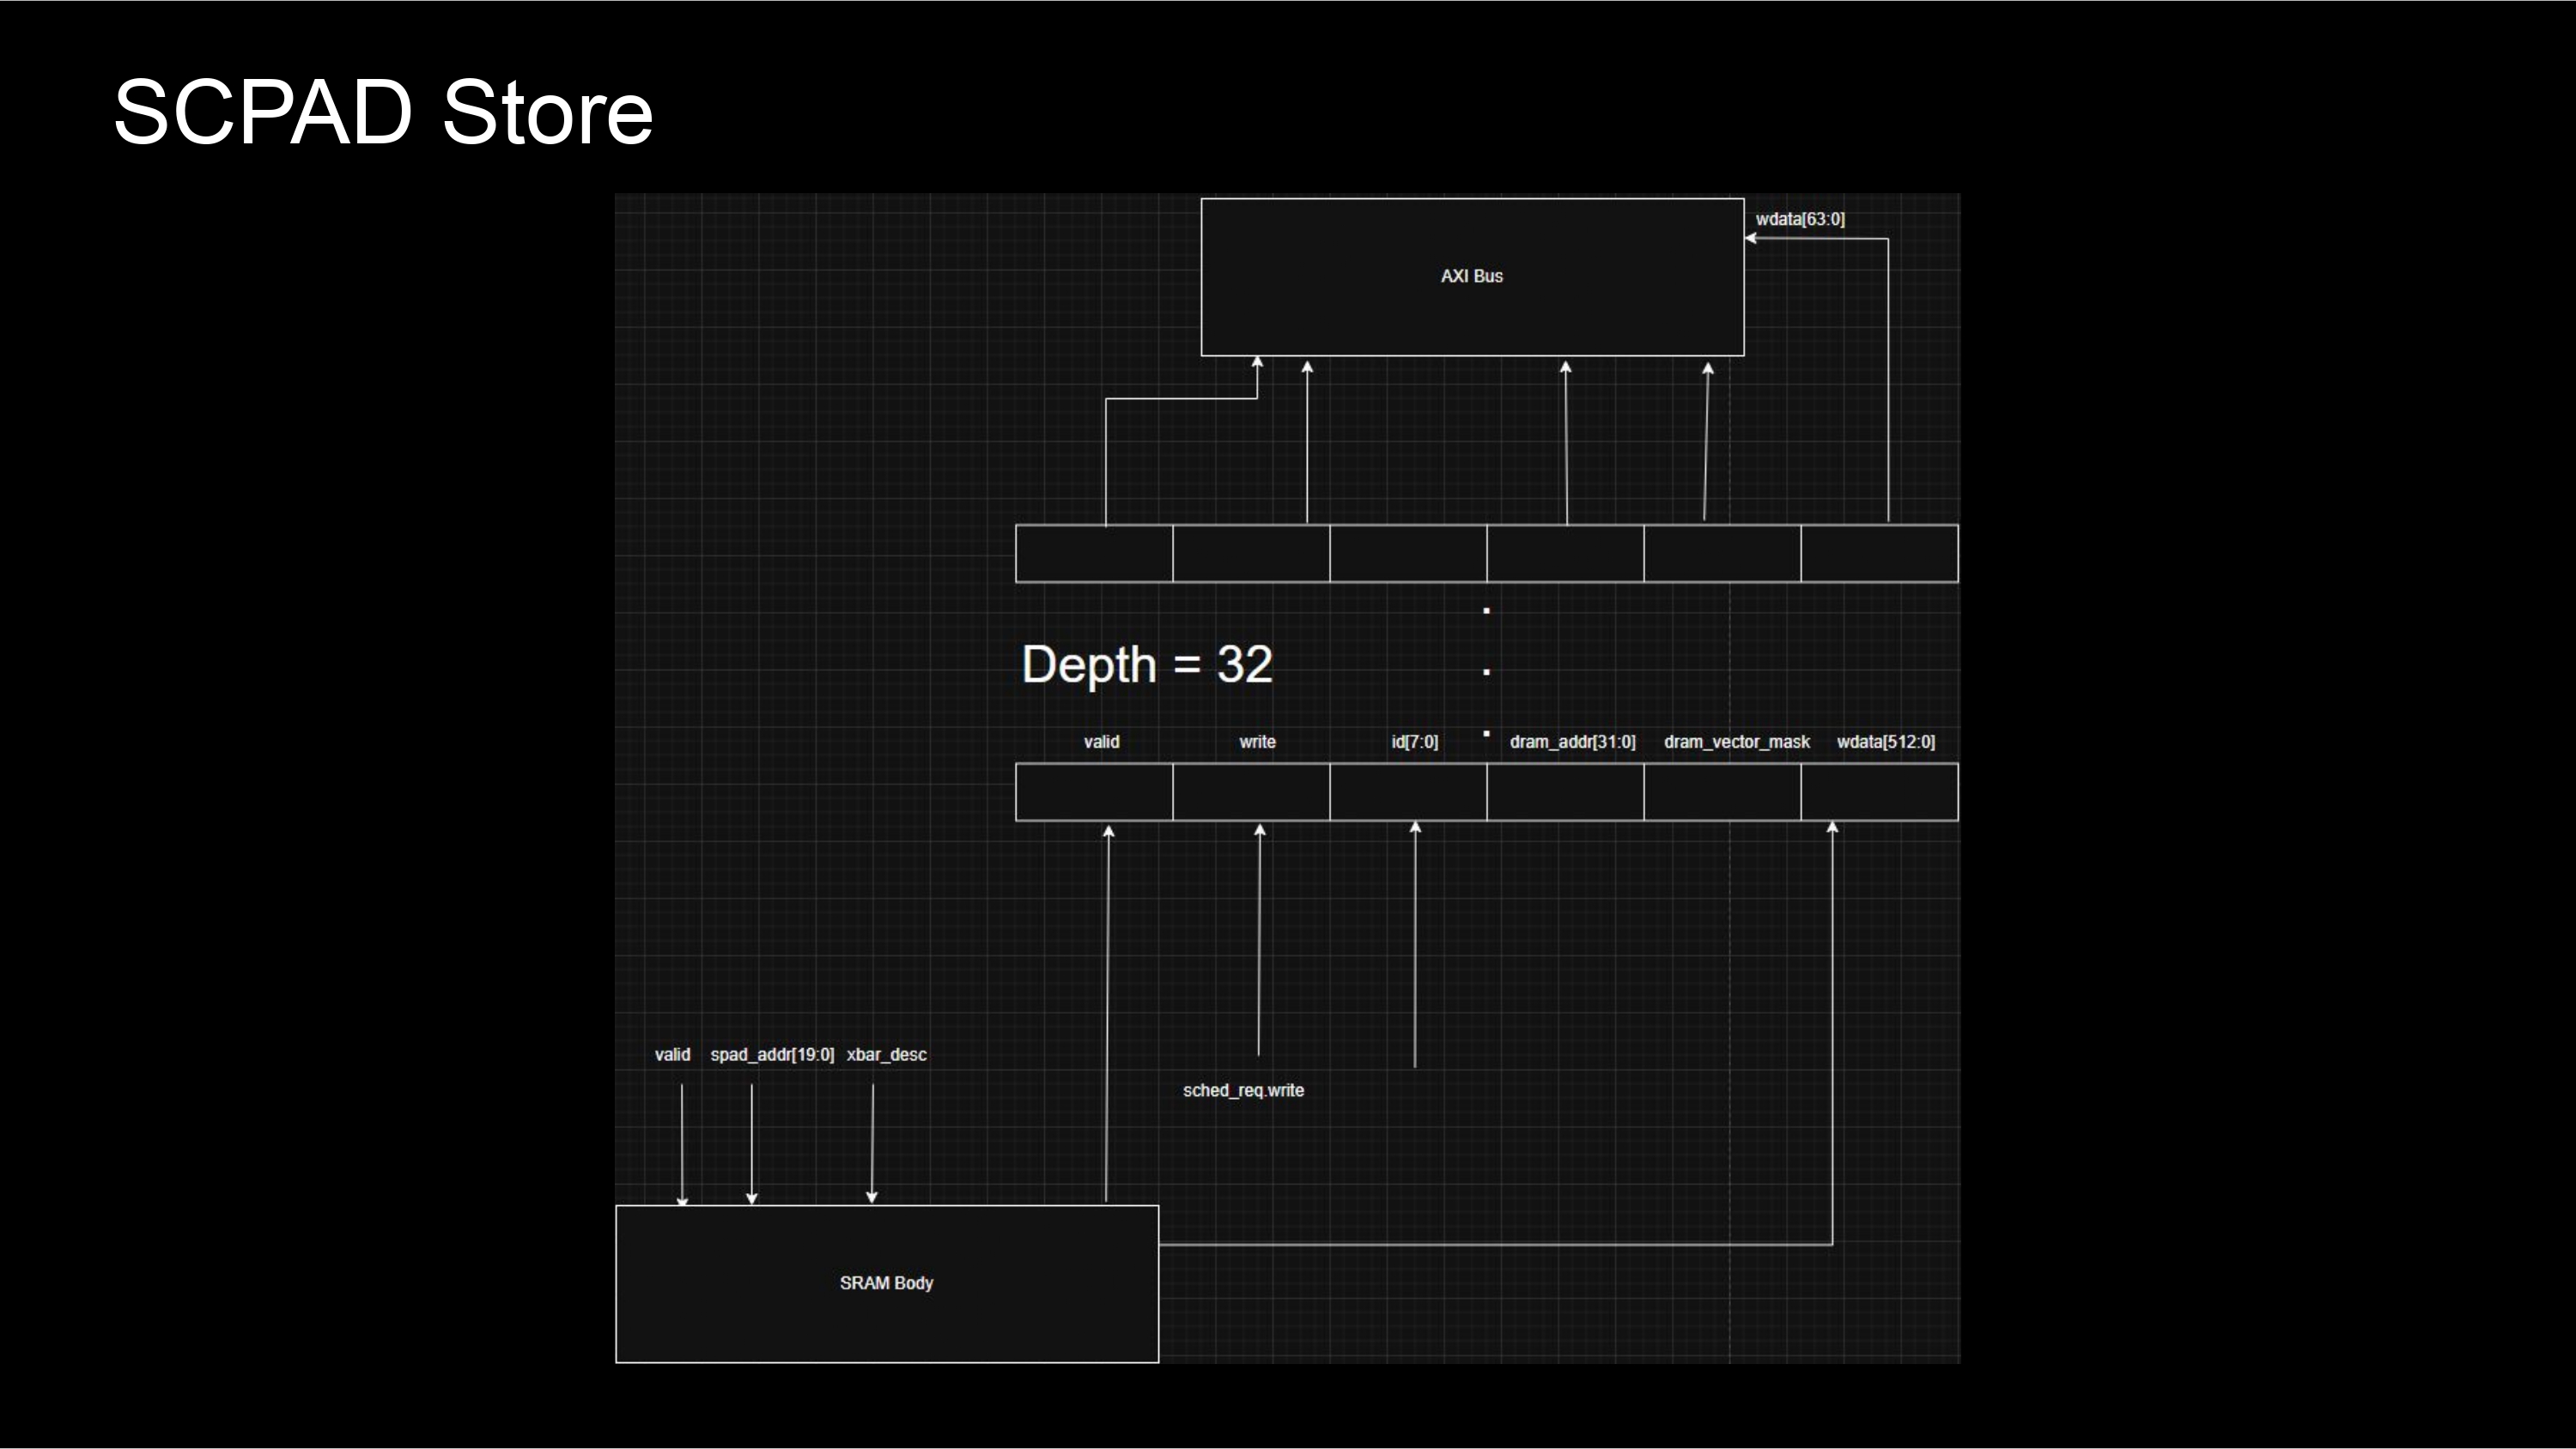Click the dram_vector_mask column label
Image resolution: width=2576 pixels, height=1449 pixels.
click(x=1736, y=742)
